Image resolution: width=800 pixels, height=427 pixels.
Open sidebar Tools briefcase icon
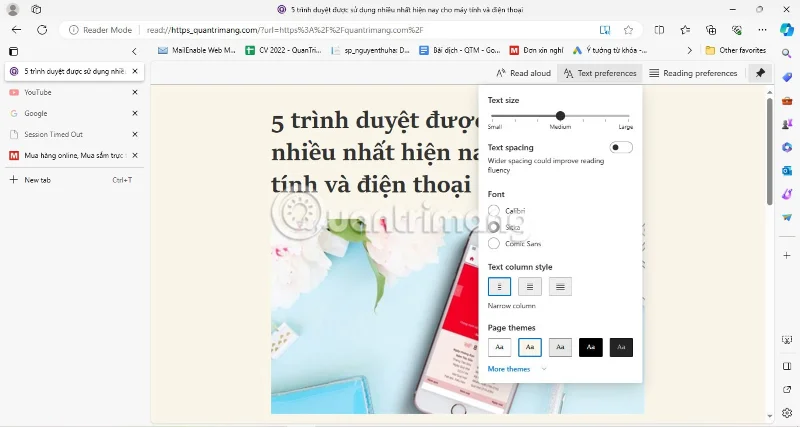pyautogui.click(x=787, y=101)
